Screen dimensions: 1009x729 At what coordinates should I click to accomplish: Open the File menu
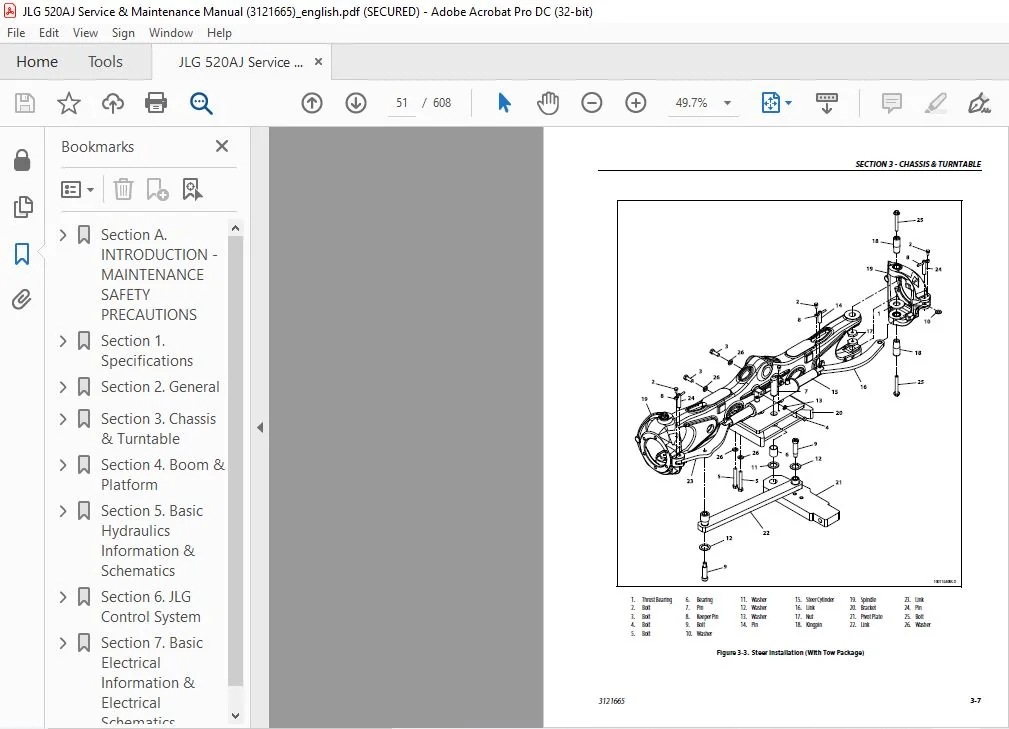(16, 33)
